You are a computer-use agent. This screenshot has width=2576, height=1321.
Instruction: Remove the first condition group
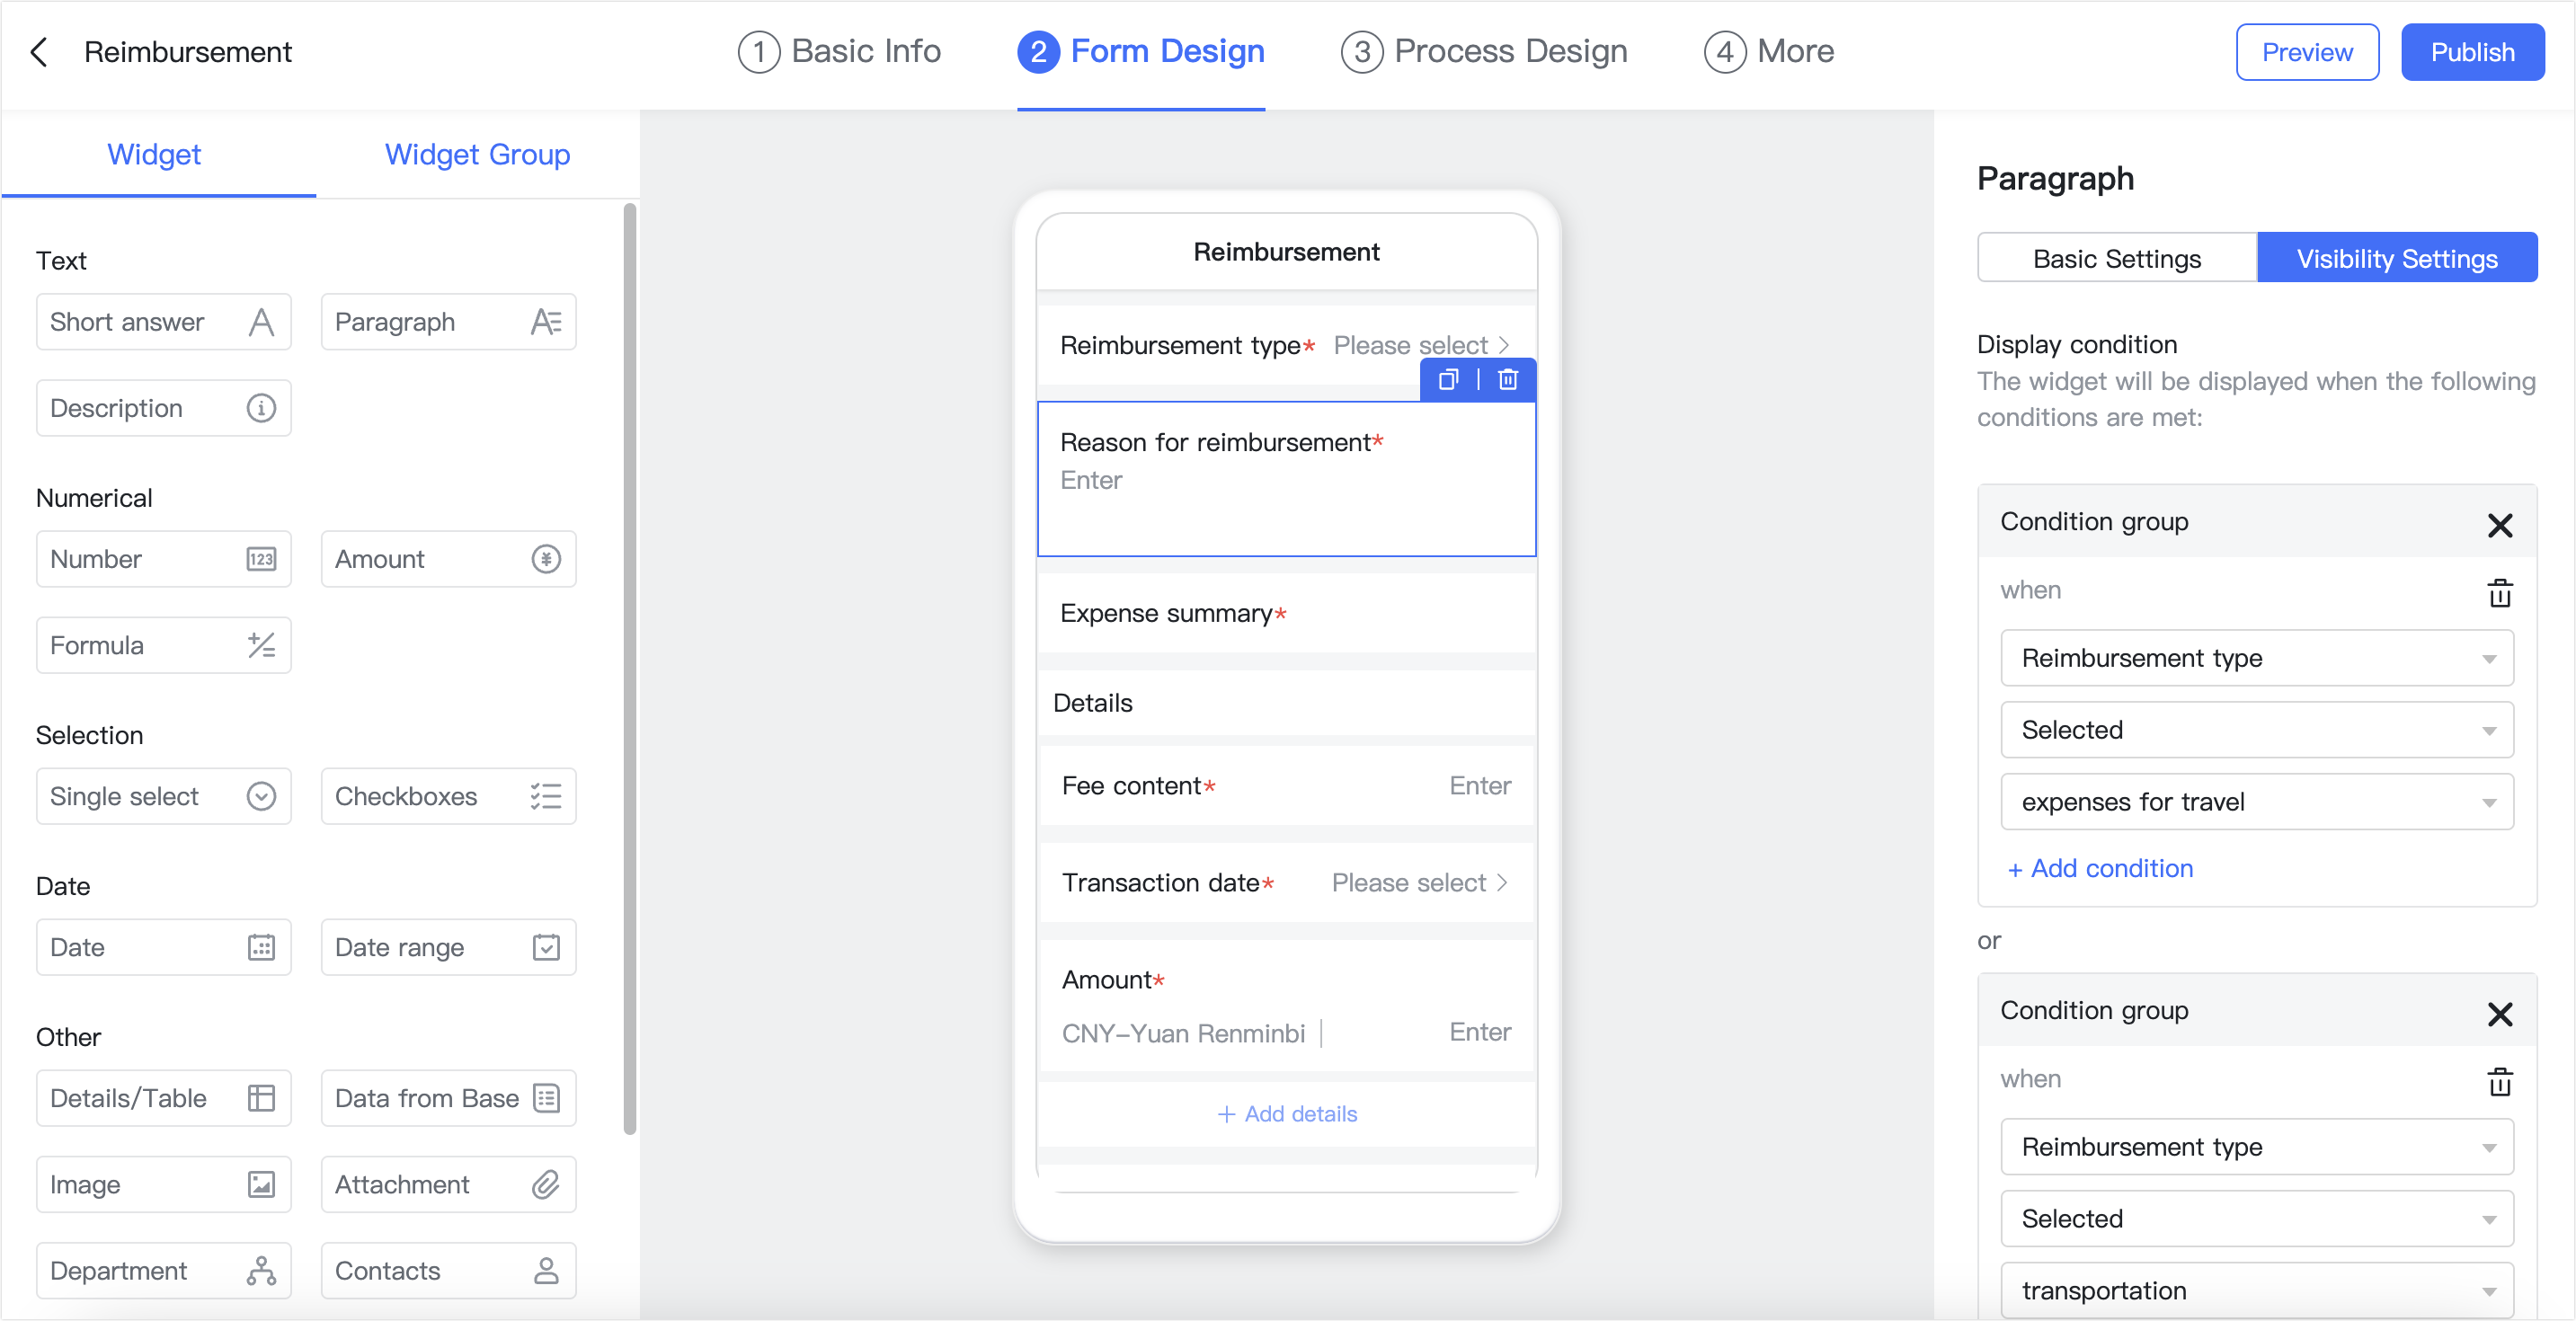click(x=2501, y=525)
